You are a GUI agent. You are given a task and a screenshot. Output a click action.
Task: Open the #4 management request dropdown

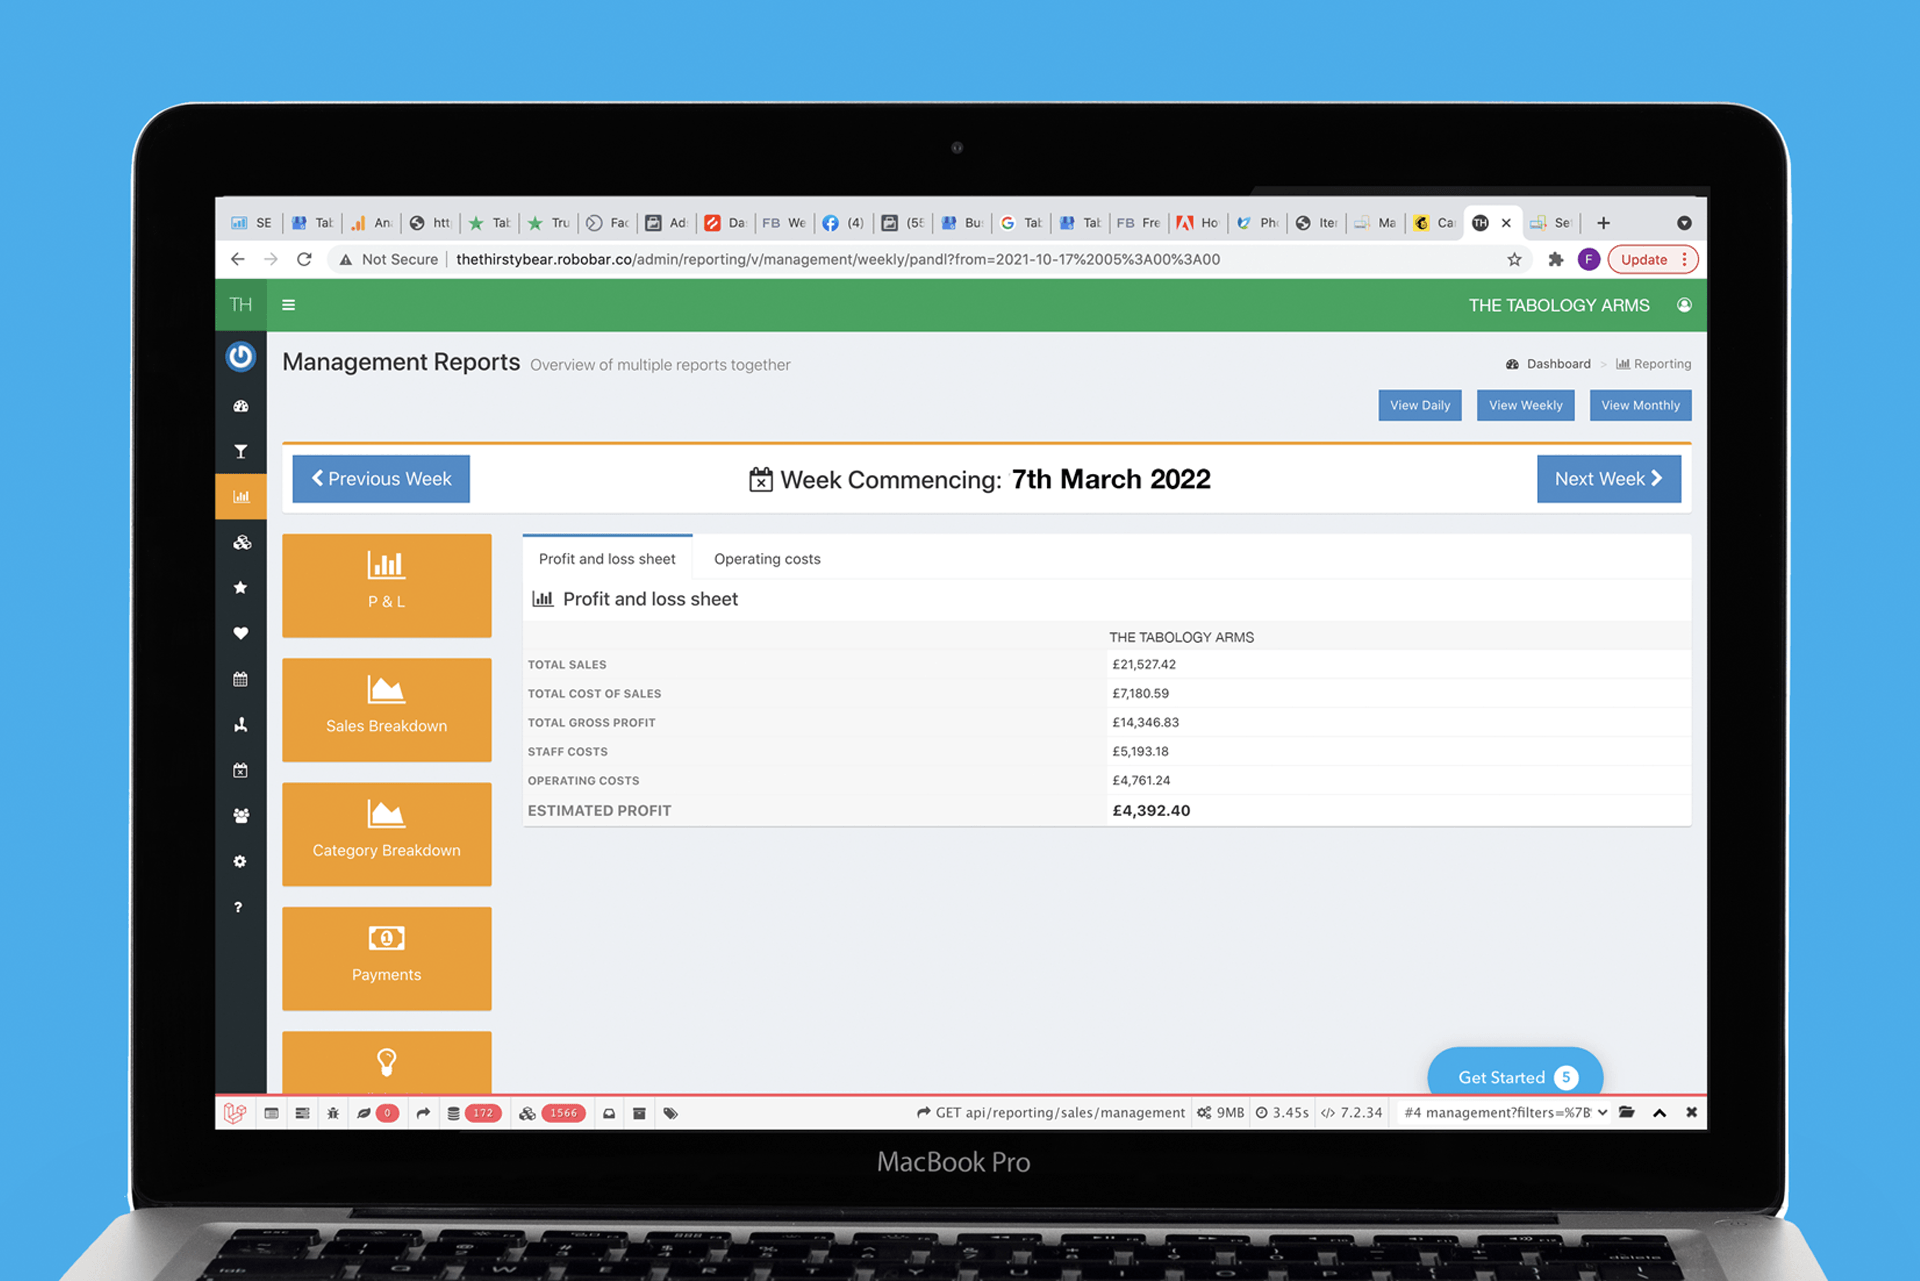1505,1112
